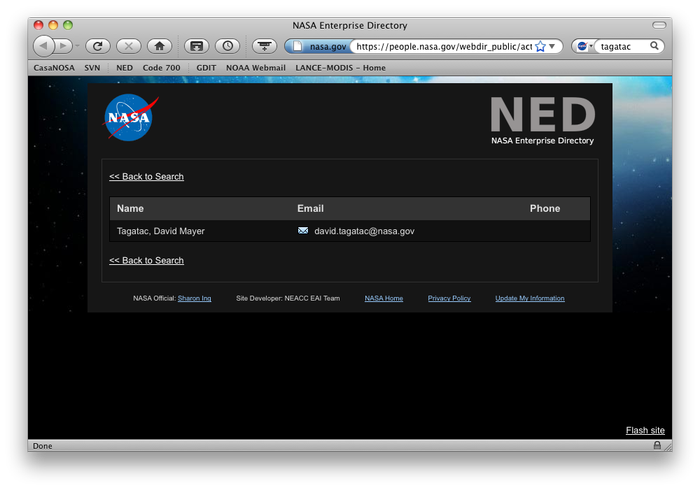Reload the page with the refresh button

tap(98, 46)
